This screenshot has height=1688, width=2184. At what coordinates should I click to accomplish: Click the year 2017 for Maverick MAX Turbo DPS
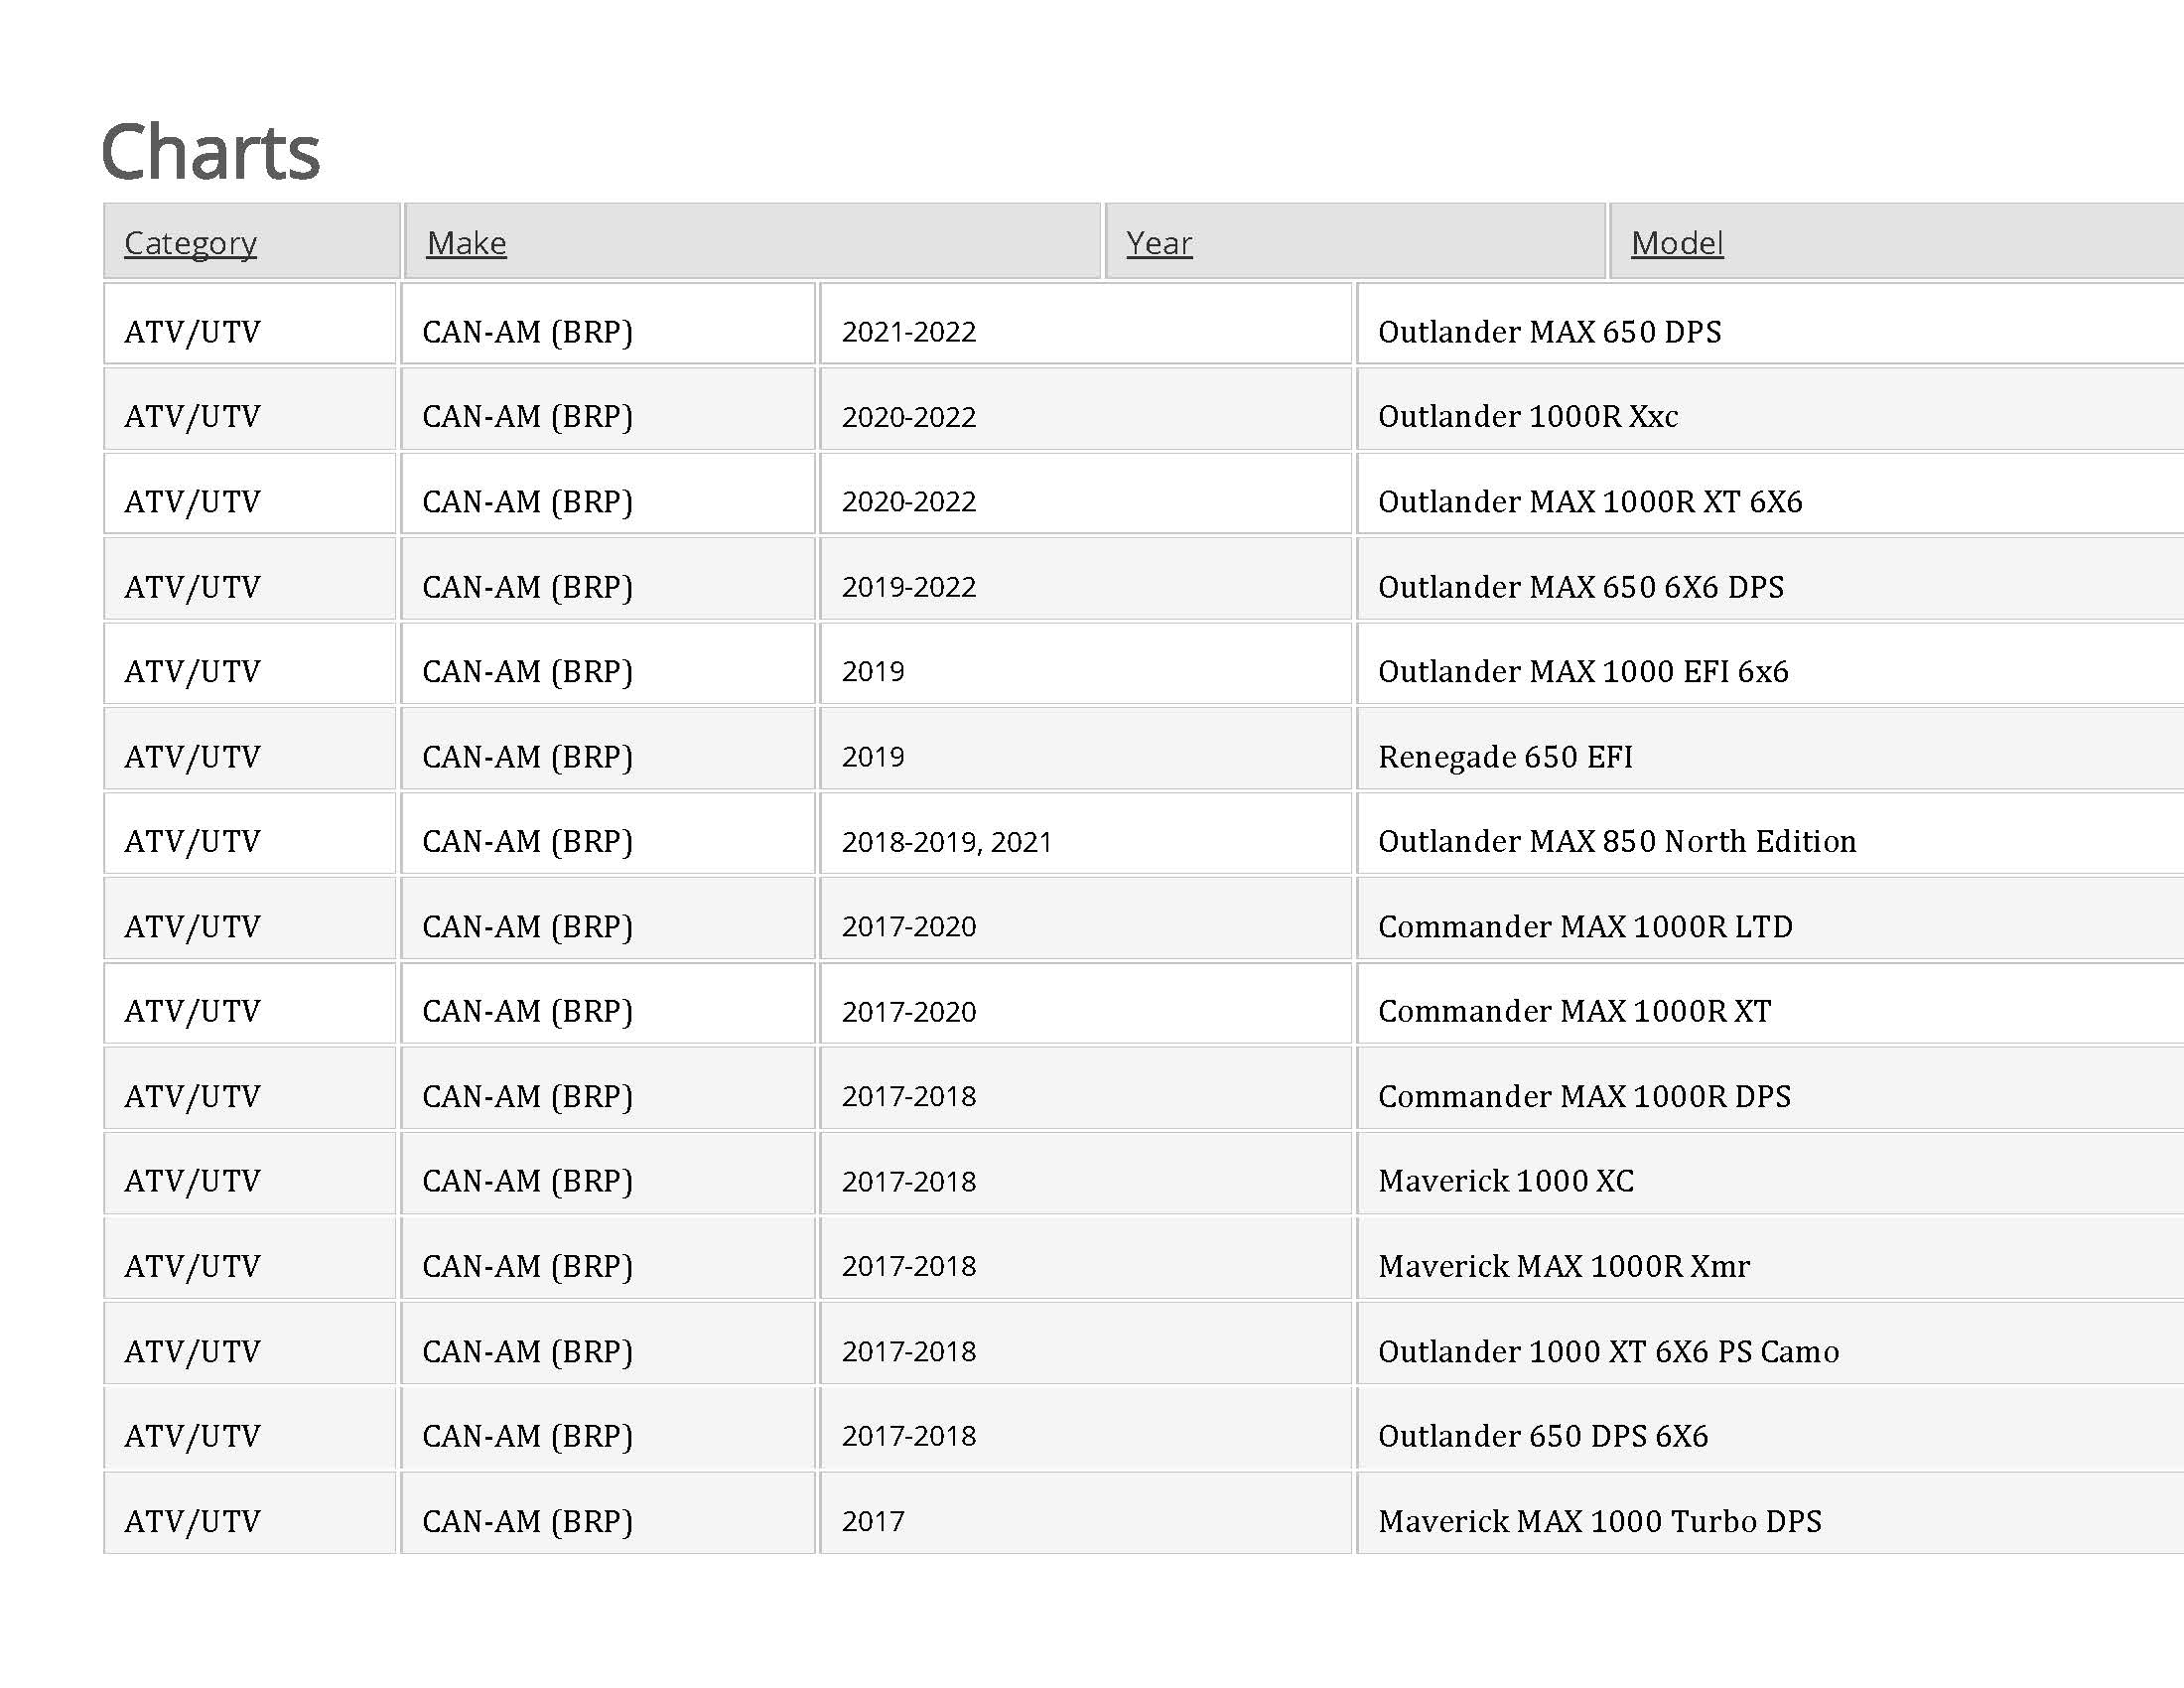click(1086, 1513)
